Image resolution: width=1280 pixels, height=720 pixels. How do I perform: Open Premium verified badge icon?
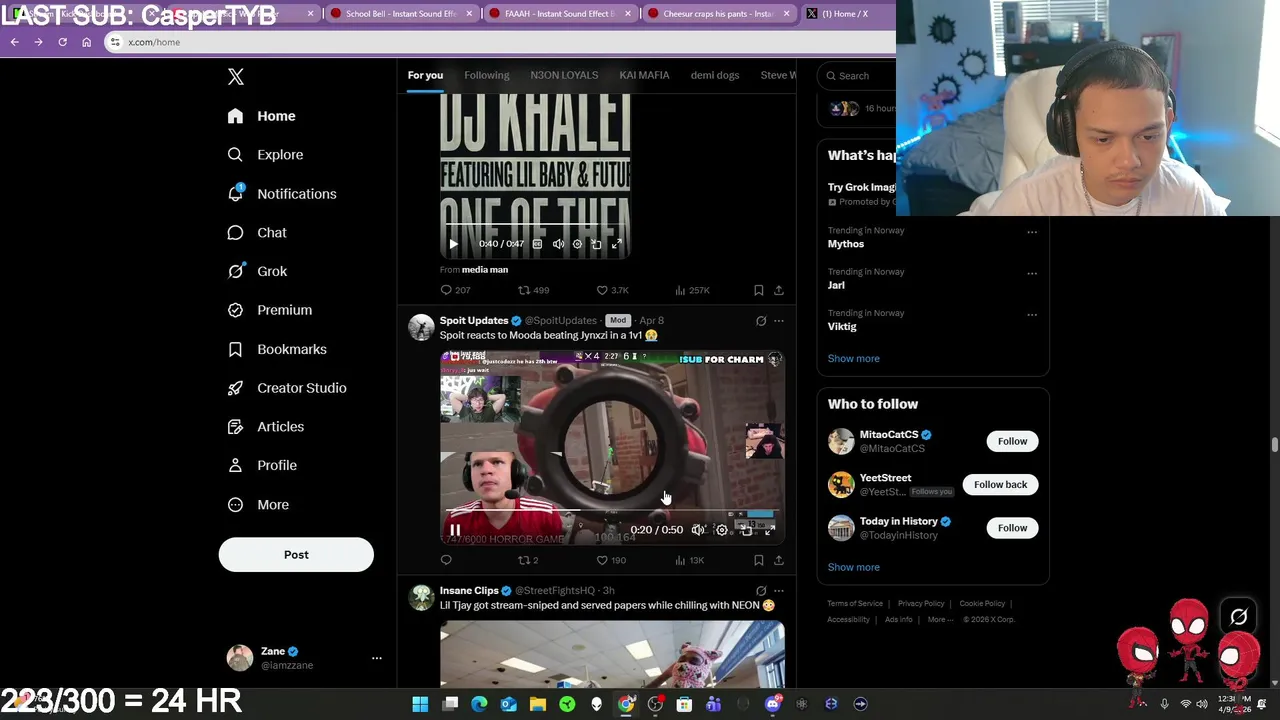click(x=235, y=310)
